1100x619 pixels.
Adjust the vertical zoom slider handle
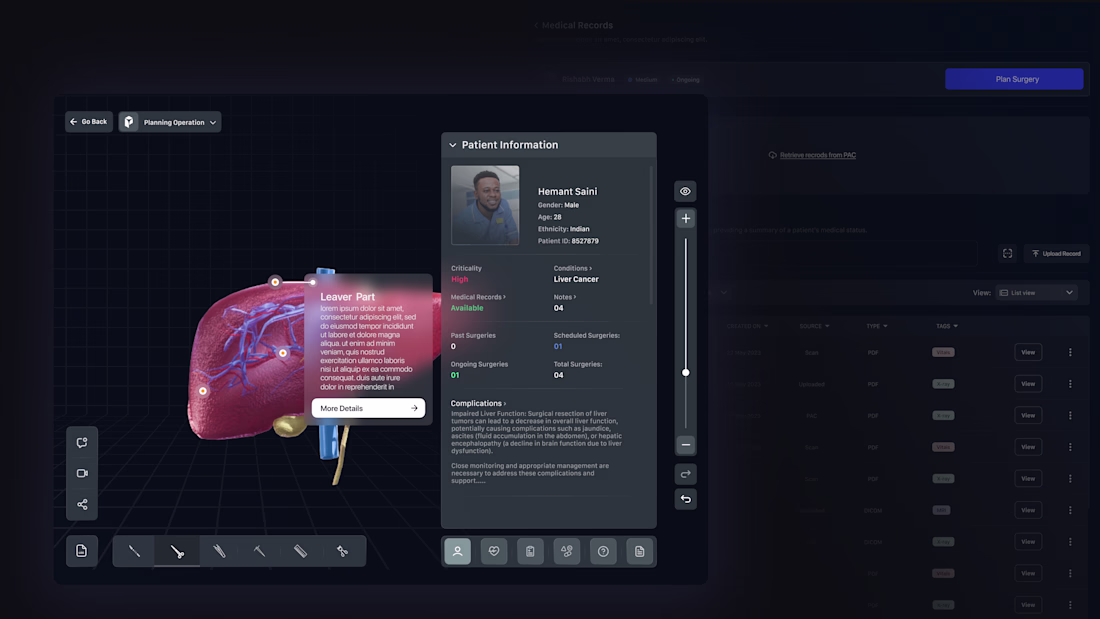(685, 373)
